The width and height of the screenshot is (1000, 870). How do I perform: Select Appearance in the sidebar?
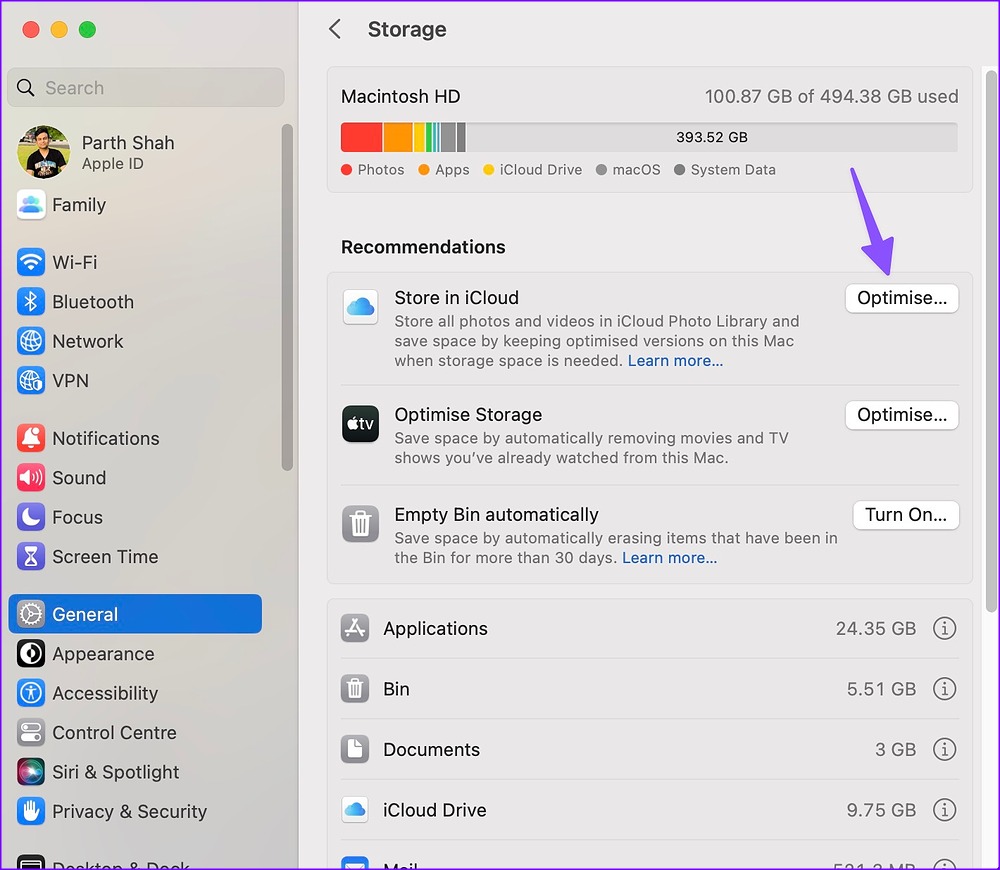[x=103, y=654]
